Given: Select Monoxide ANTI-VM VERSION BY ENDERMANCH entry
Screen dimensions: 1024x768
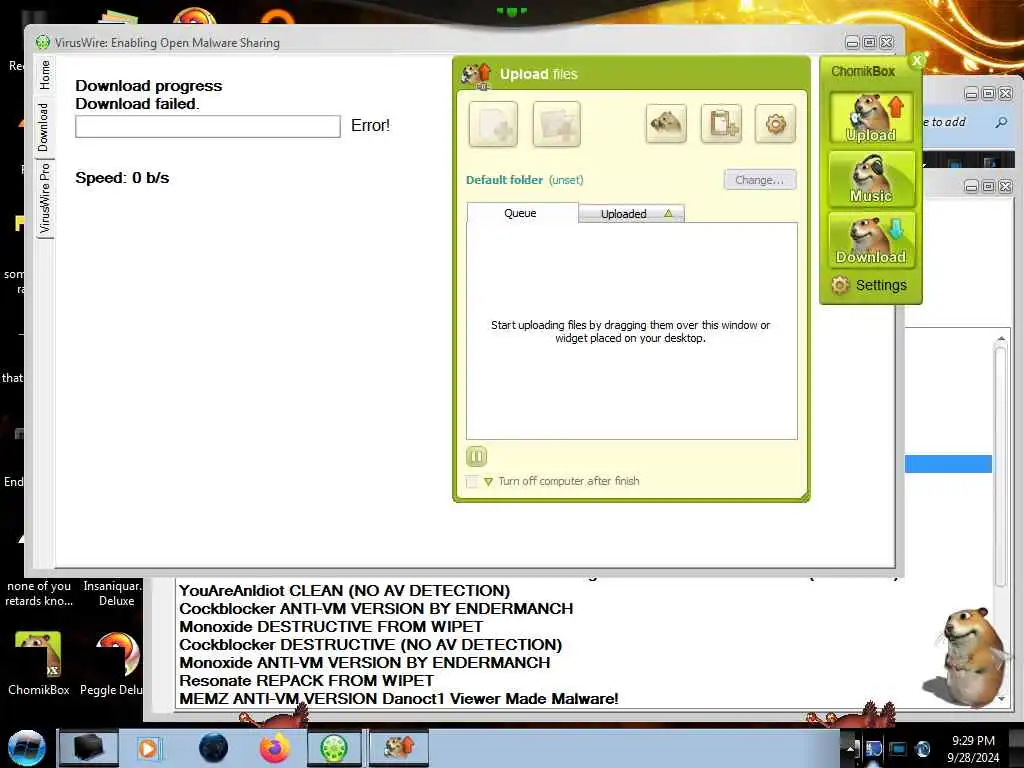Looking at the screenshot, I should [x=364, y=662].
